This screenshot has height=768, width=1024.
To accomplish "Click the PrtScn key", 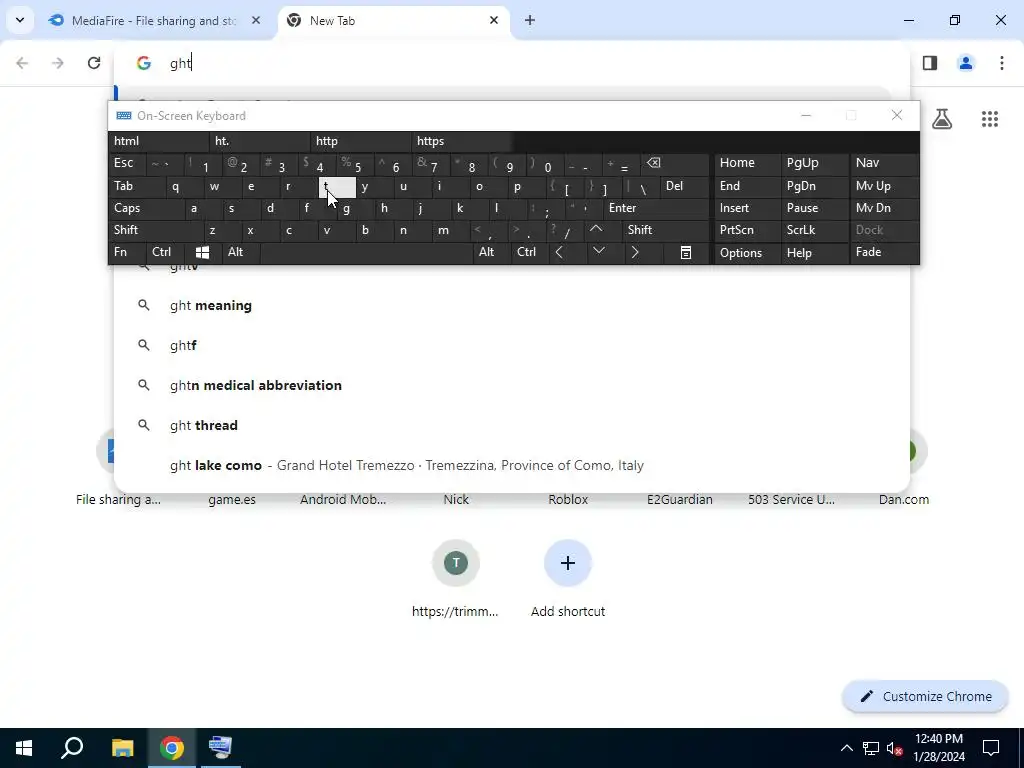I will coord(747,230).
